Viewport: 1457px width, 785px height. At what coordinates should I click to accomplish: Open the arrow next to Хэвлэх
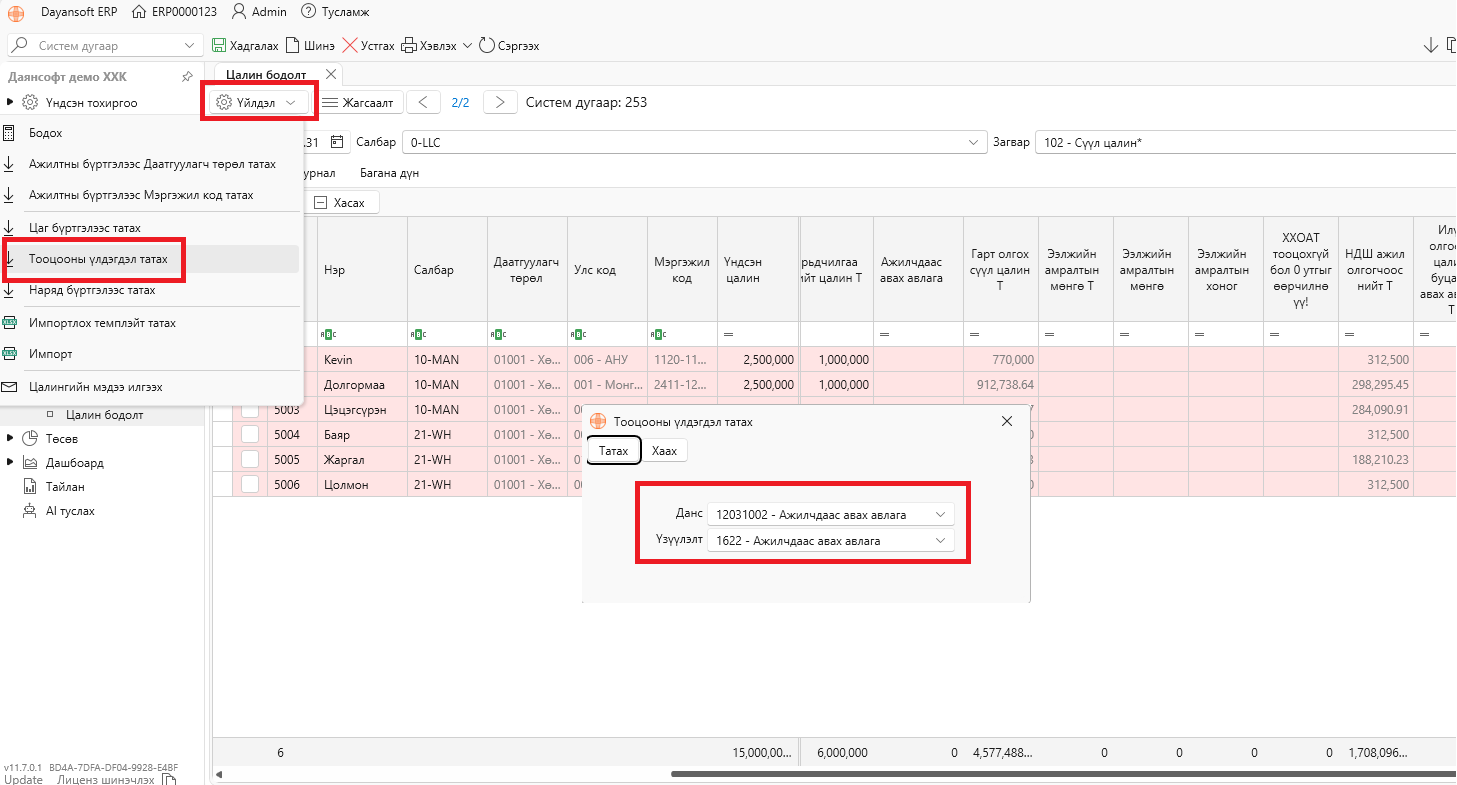[467, 46]
